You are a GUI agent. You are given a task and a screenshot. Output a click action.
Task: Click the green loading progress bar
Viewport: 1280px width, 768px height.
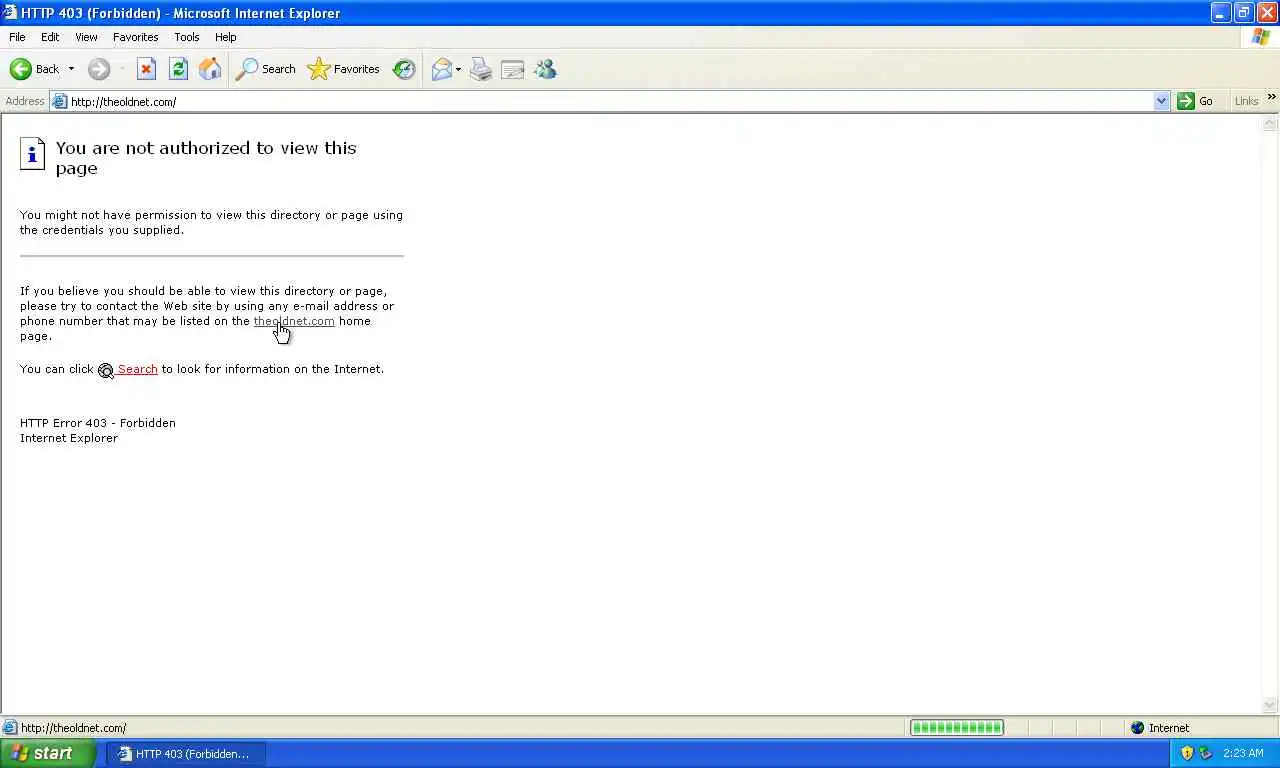[x=957, y=728]
